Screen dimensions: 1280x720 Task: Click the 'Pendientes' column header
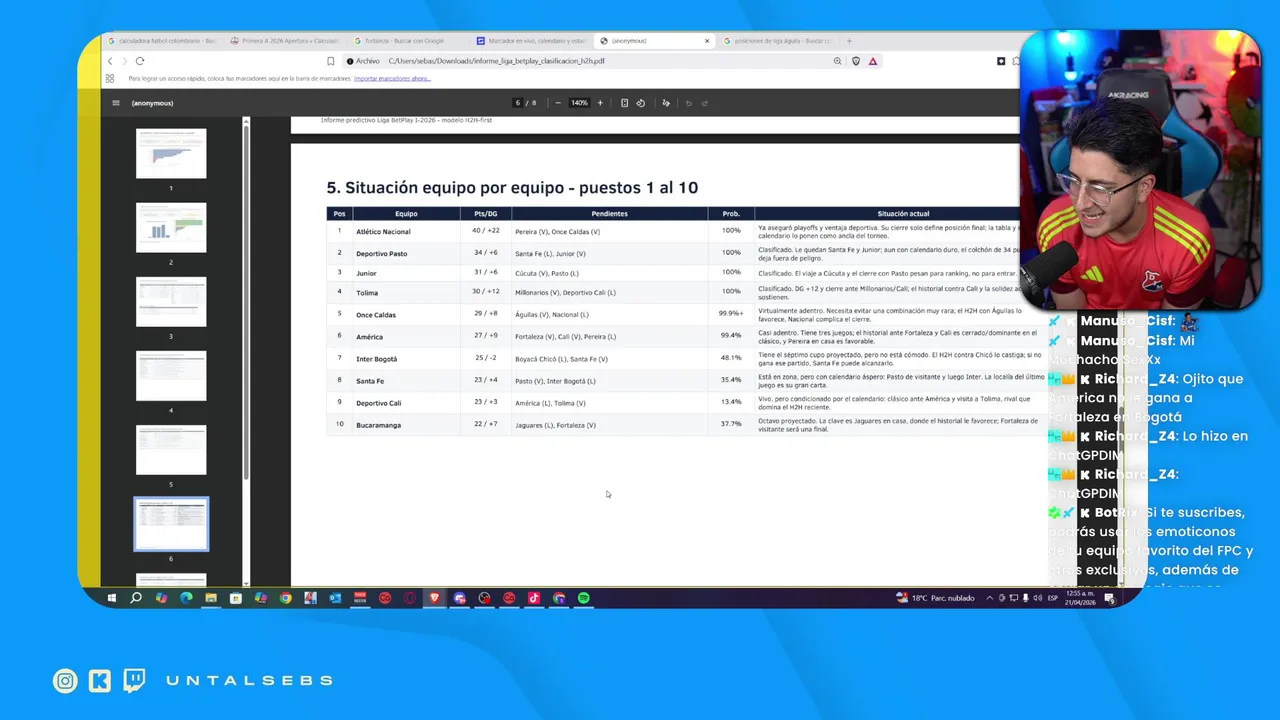(x=609, y=214)
